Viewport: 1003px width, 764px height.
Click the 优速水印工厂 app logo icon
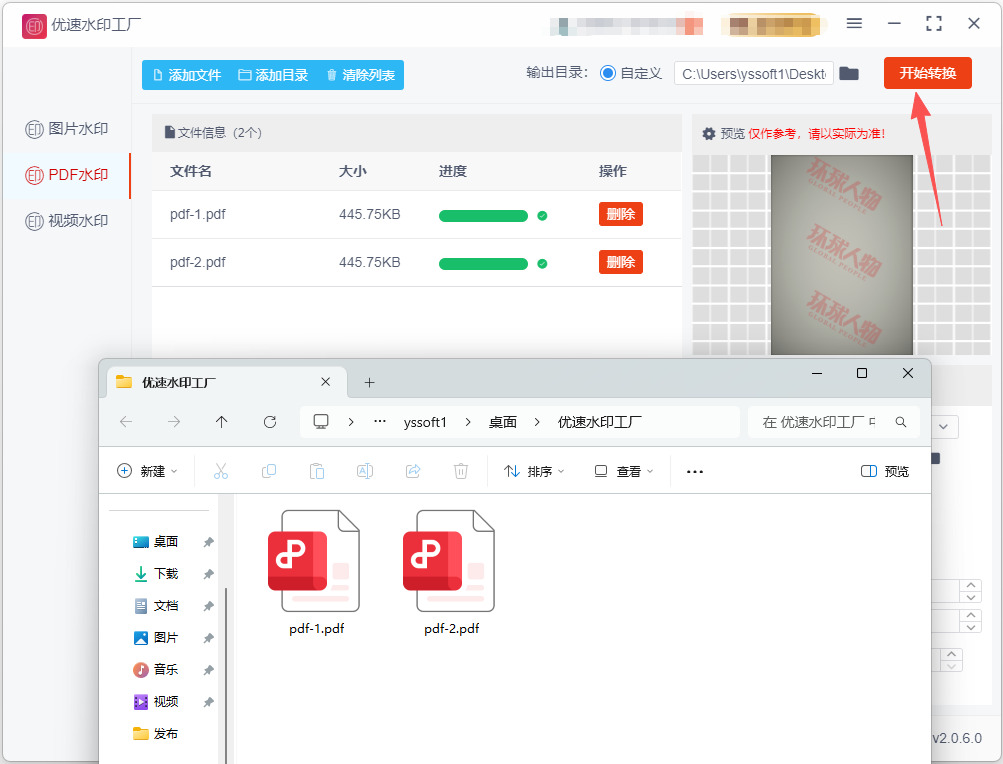pyautogui.click(x=34, y=26)
